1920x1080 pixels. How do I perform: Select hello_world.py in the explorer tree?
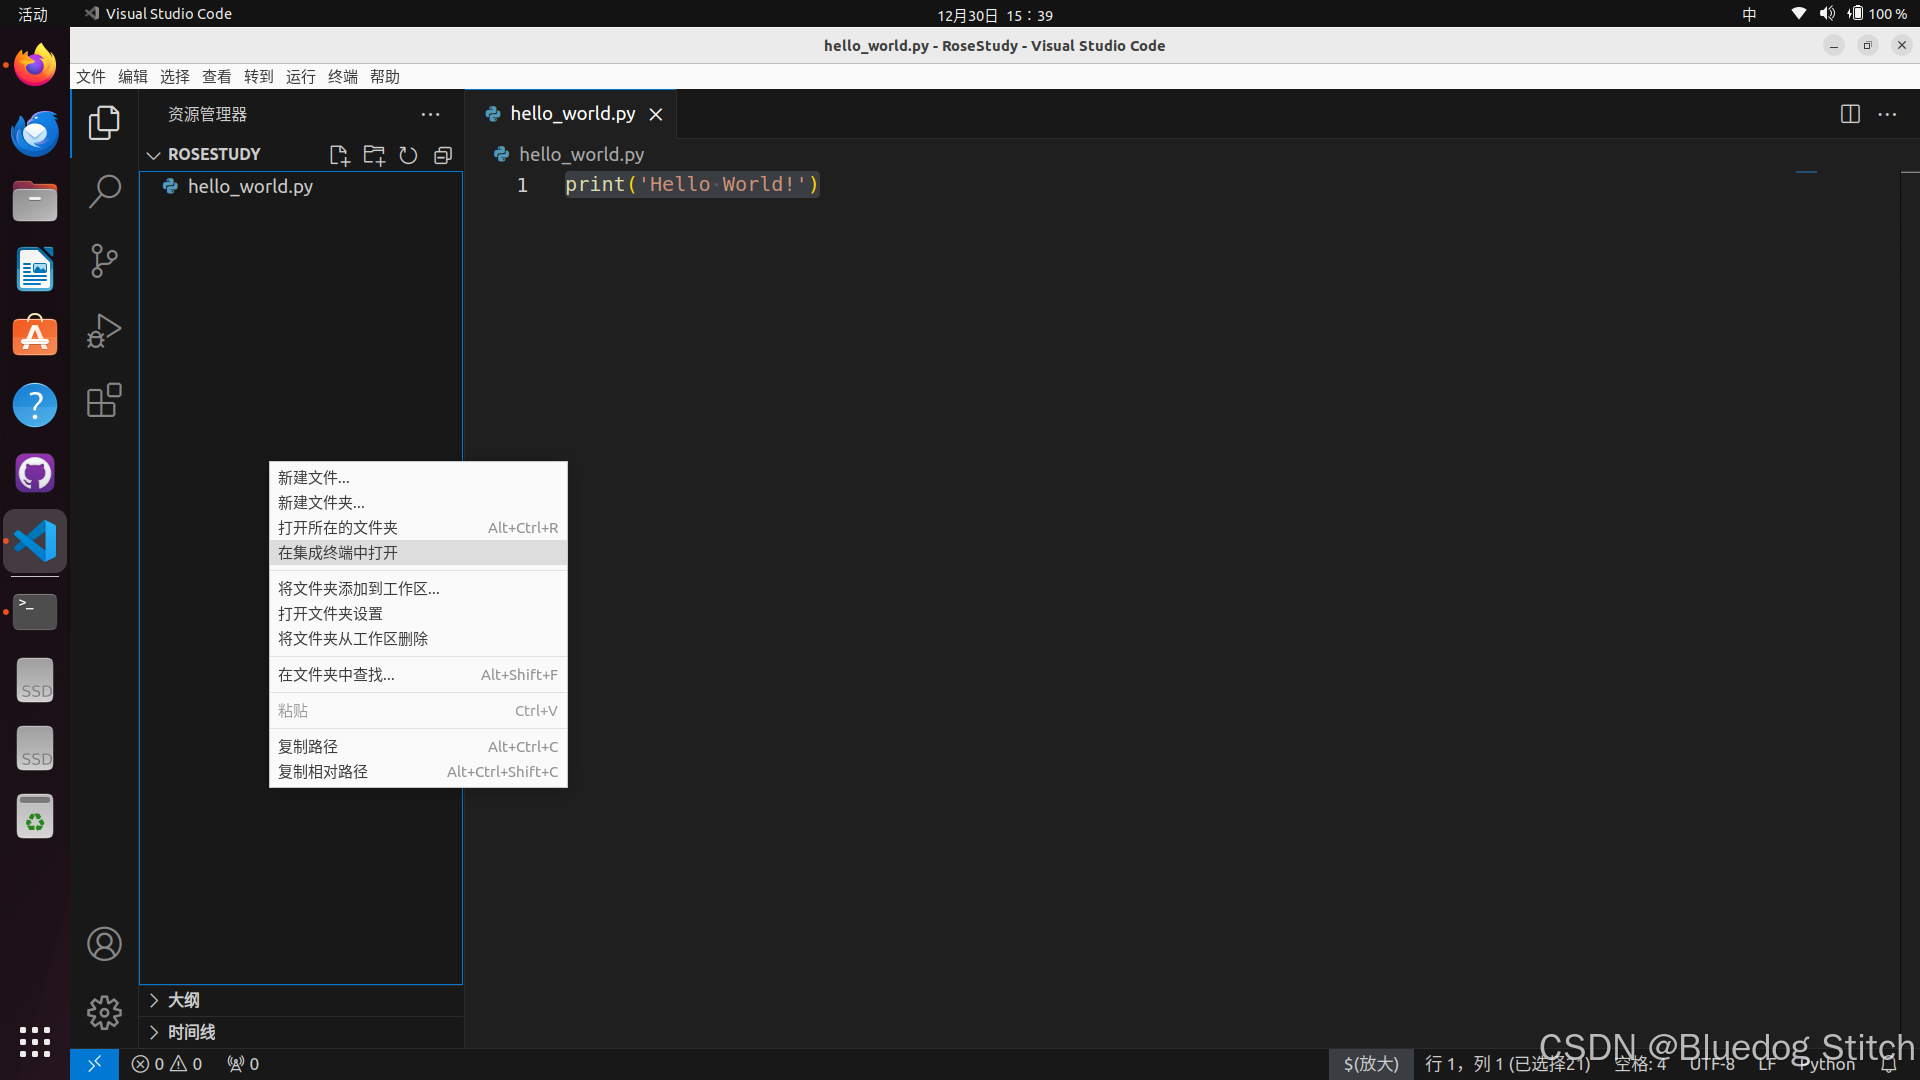[x=250, y=187]
